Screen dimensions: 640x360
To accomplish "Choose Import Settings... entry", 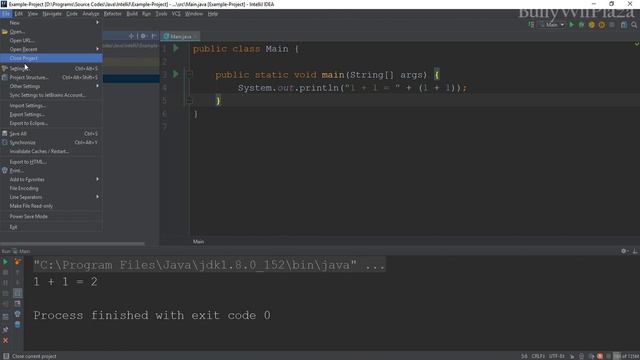I will [x=51, y=106].
